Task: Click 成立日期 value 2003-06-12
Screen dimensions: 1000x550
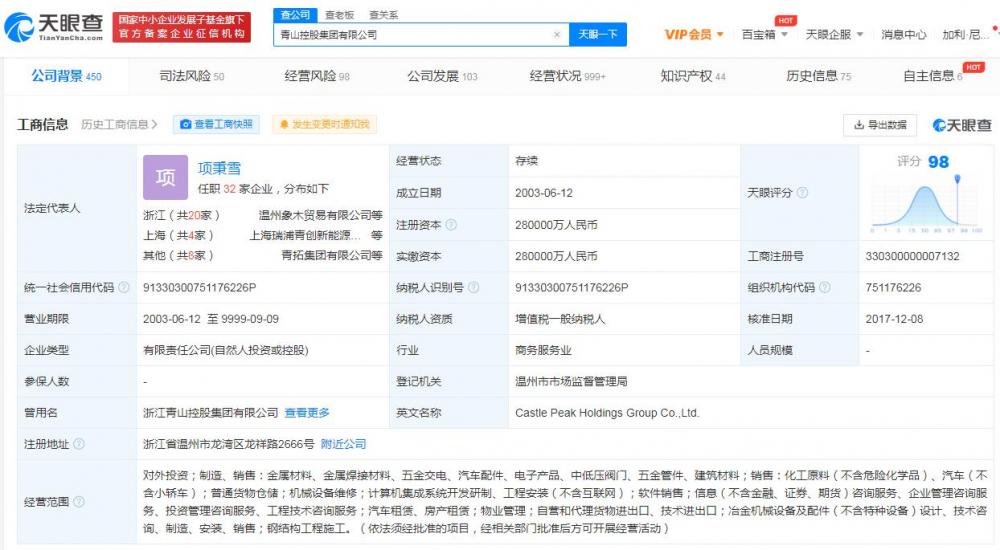Action: click(544, 193)
